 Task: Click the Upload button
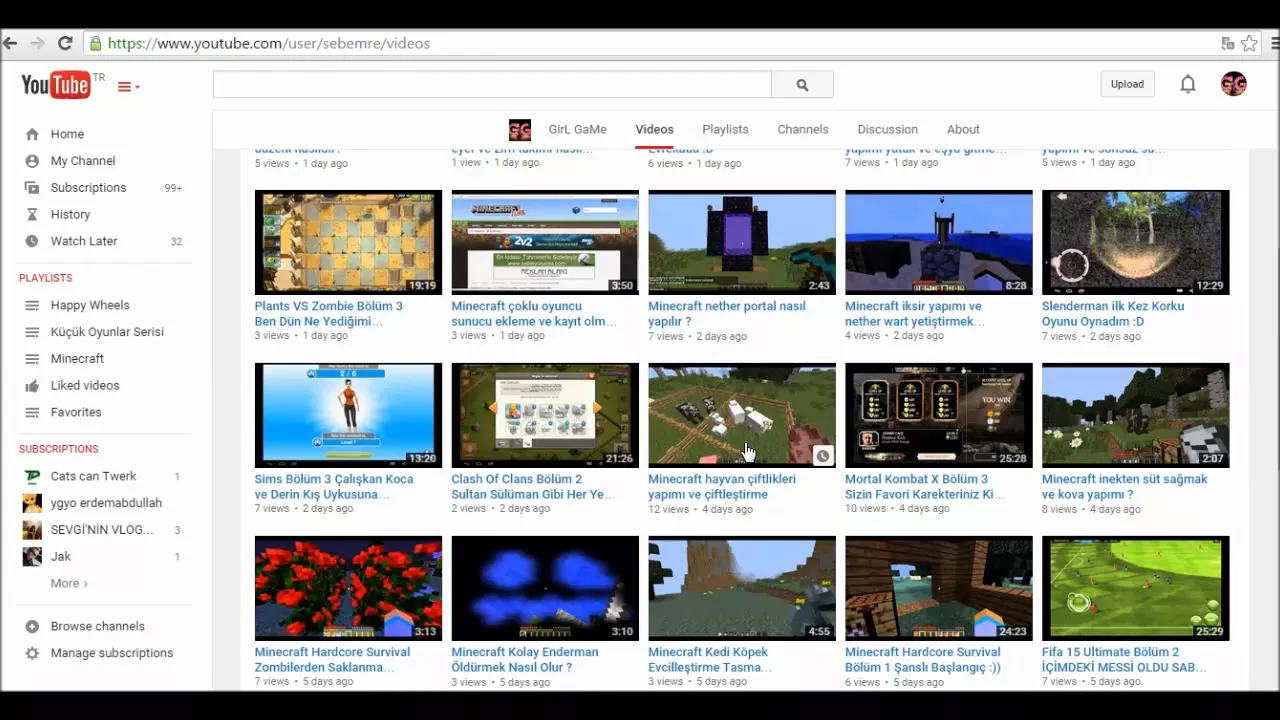click(x=1127, y=84)
